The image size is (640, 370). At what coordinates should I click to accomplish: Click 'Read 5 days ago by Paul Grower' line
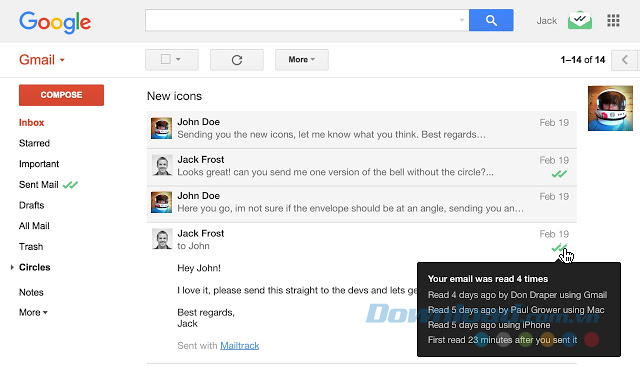point(516,310)
